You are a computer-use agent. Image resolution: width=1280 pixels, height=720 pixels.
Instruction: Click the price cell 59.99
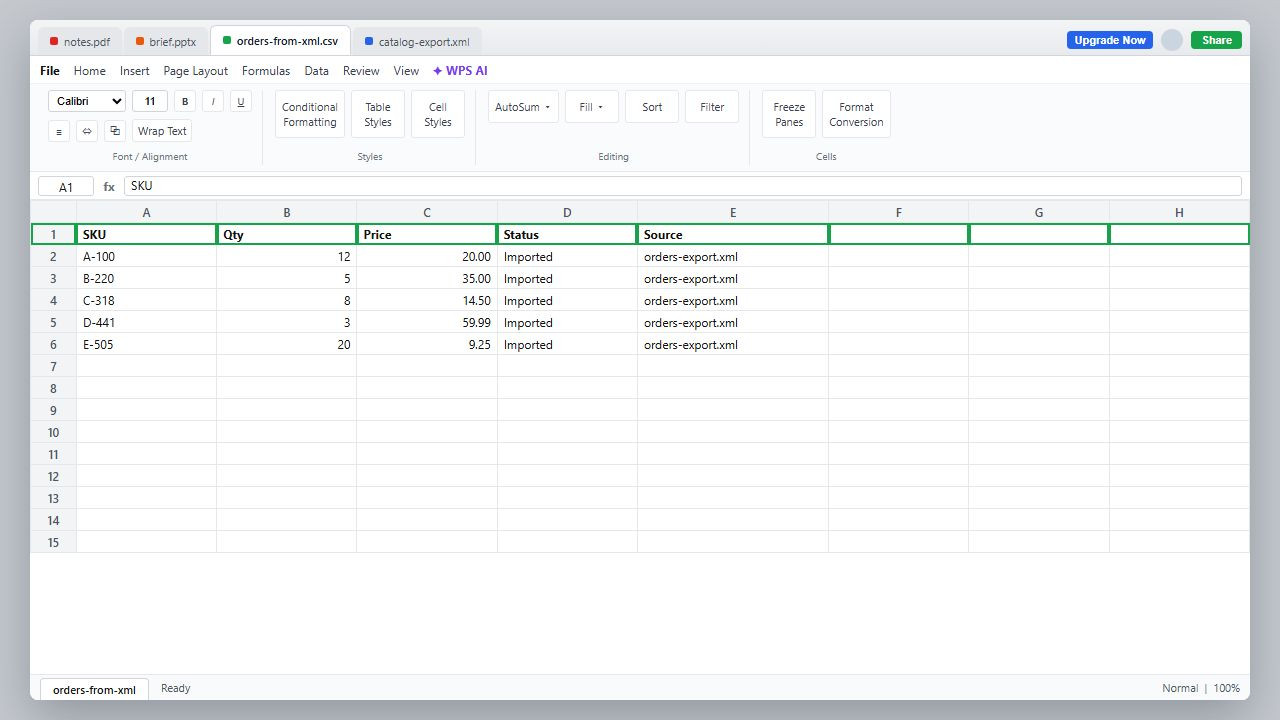click(427, 323)
